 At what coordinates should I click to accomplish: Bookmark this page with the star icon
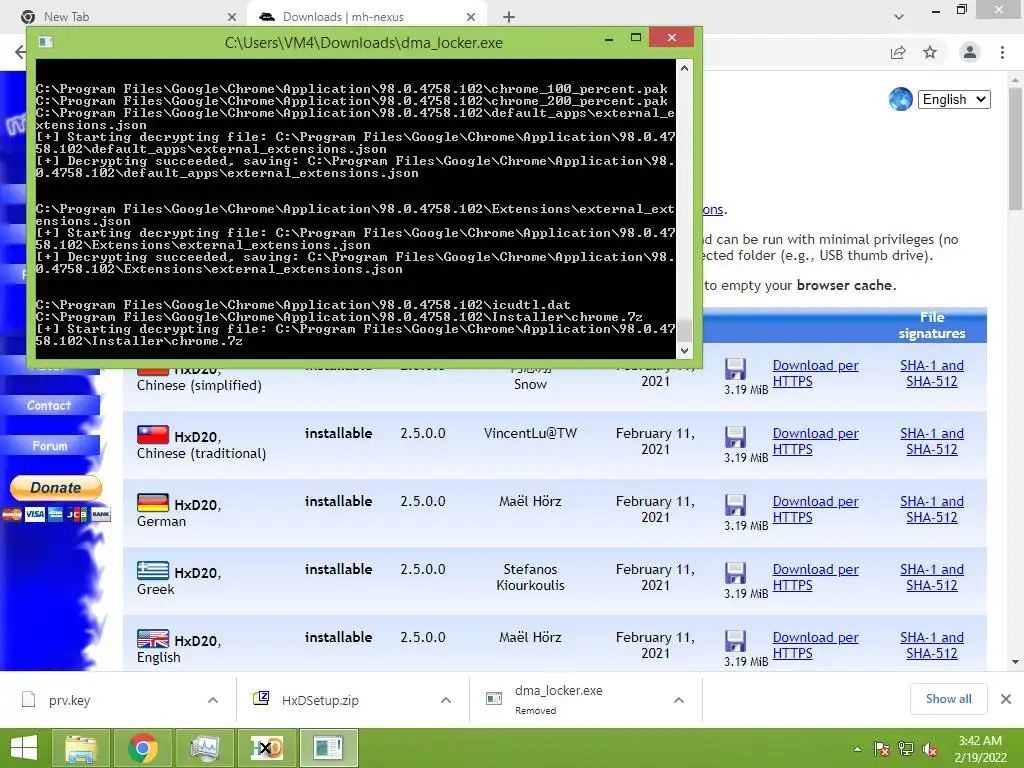point(930,52)
